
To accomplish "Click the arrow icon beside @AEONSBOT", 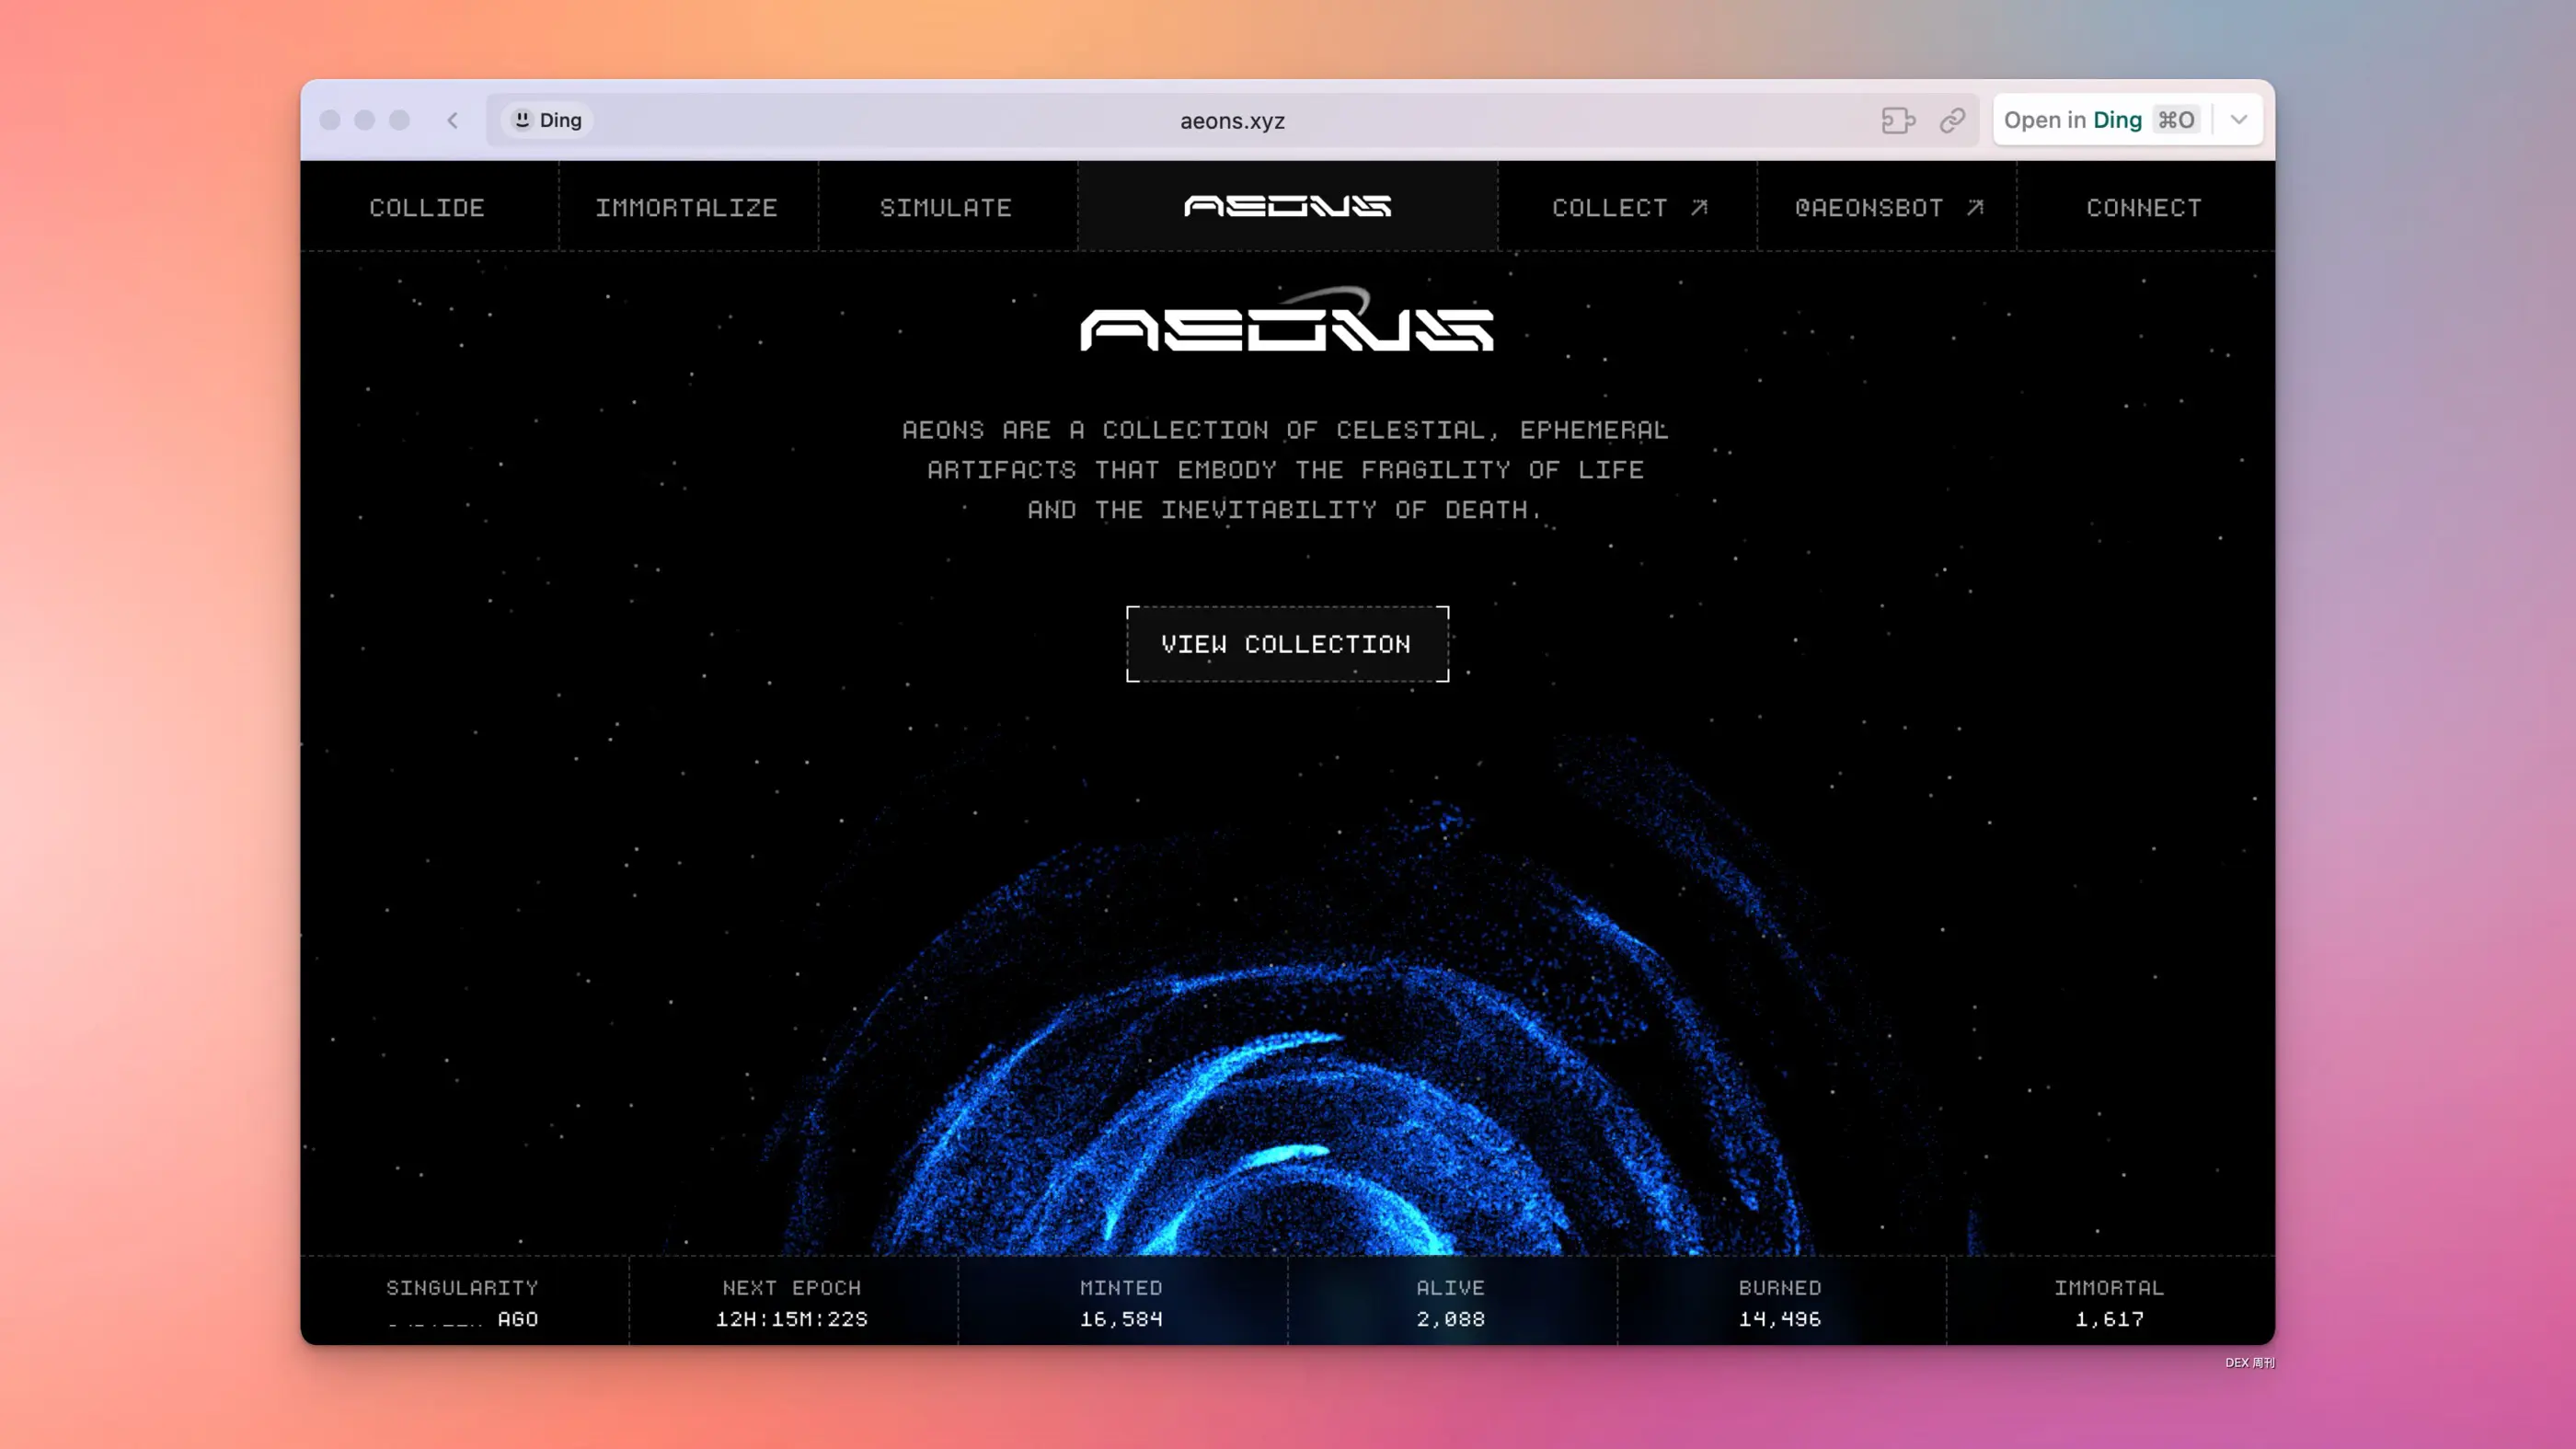I will coord(1975,207).
